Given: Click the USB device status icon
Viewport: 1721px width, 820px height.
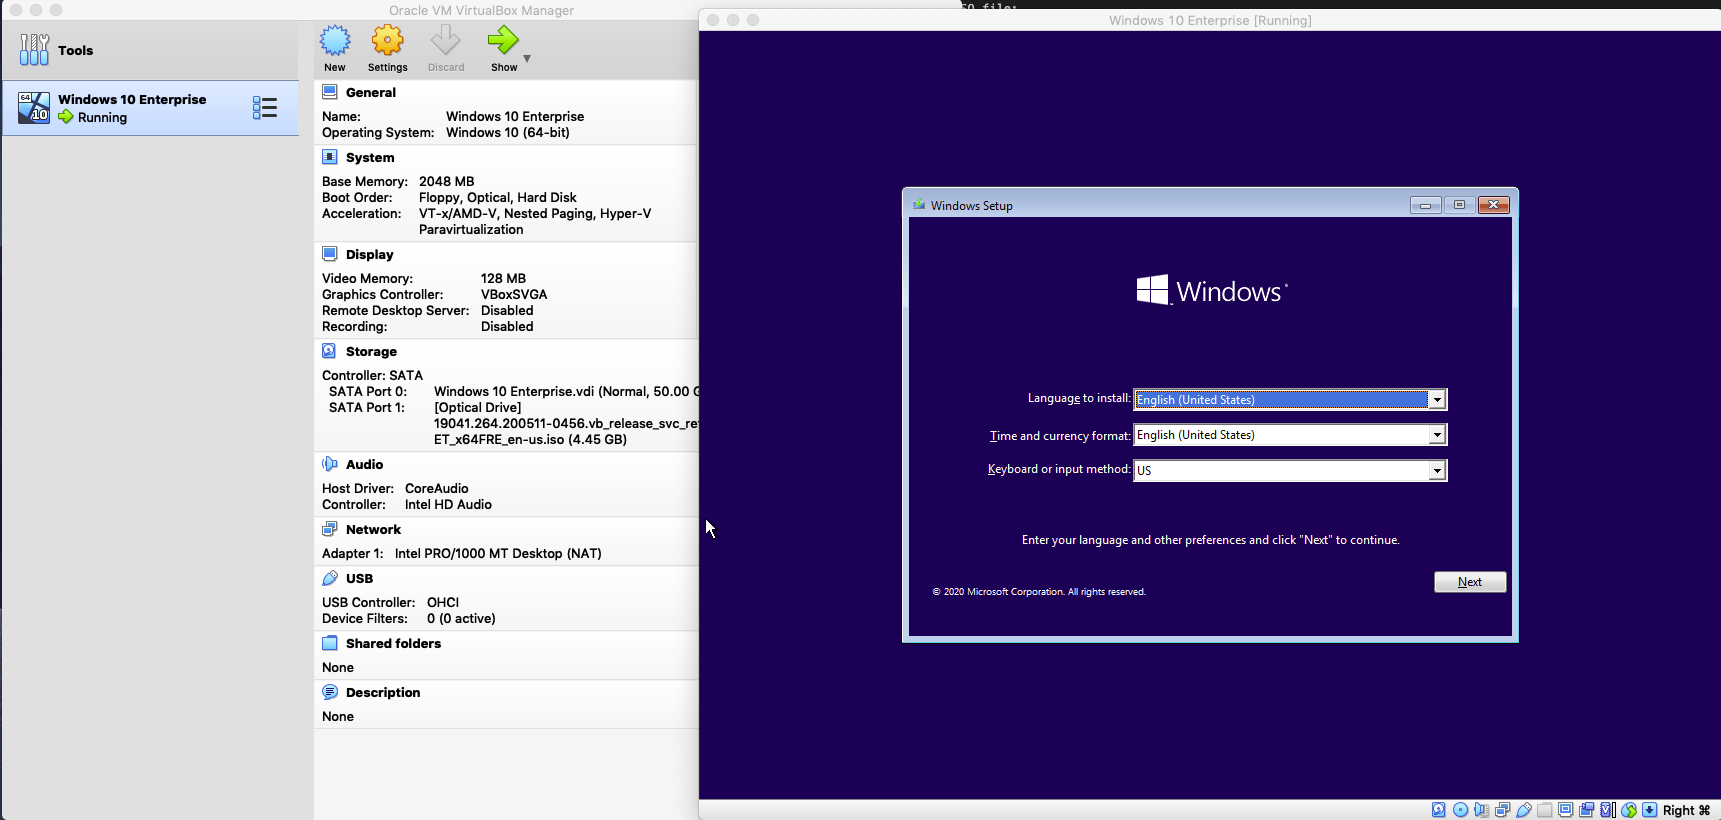Looking at the screenshot, I should point(1524,810).
